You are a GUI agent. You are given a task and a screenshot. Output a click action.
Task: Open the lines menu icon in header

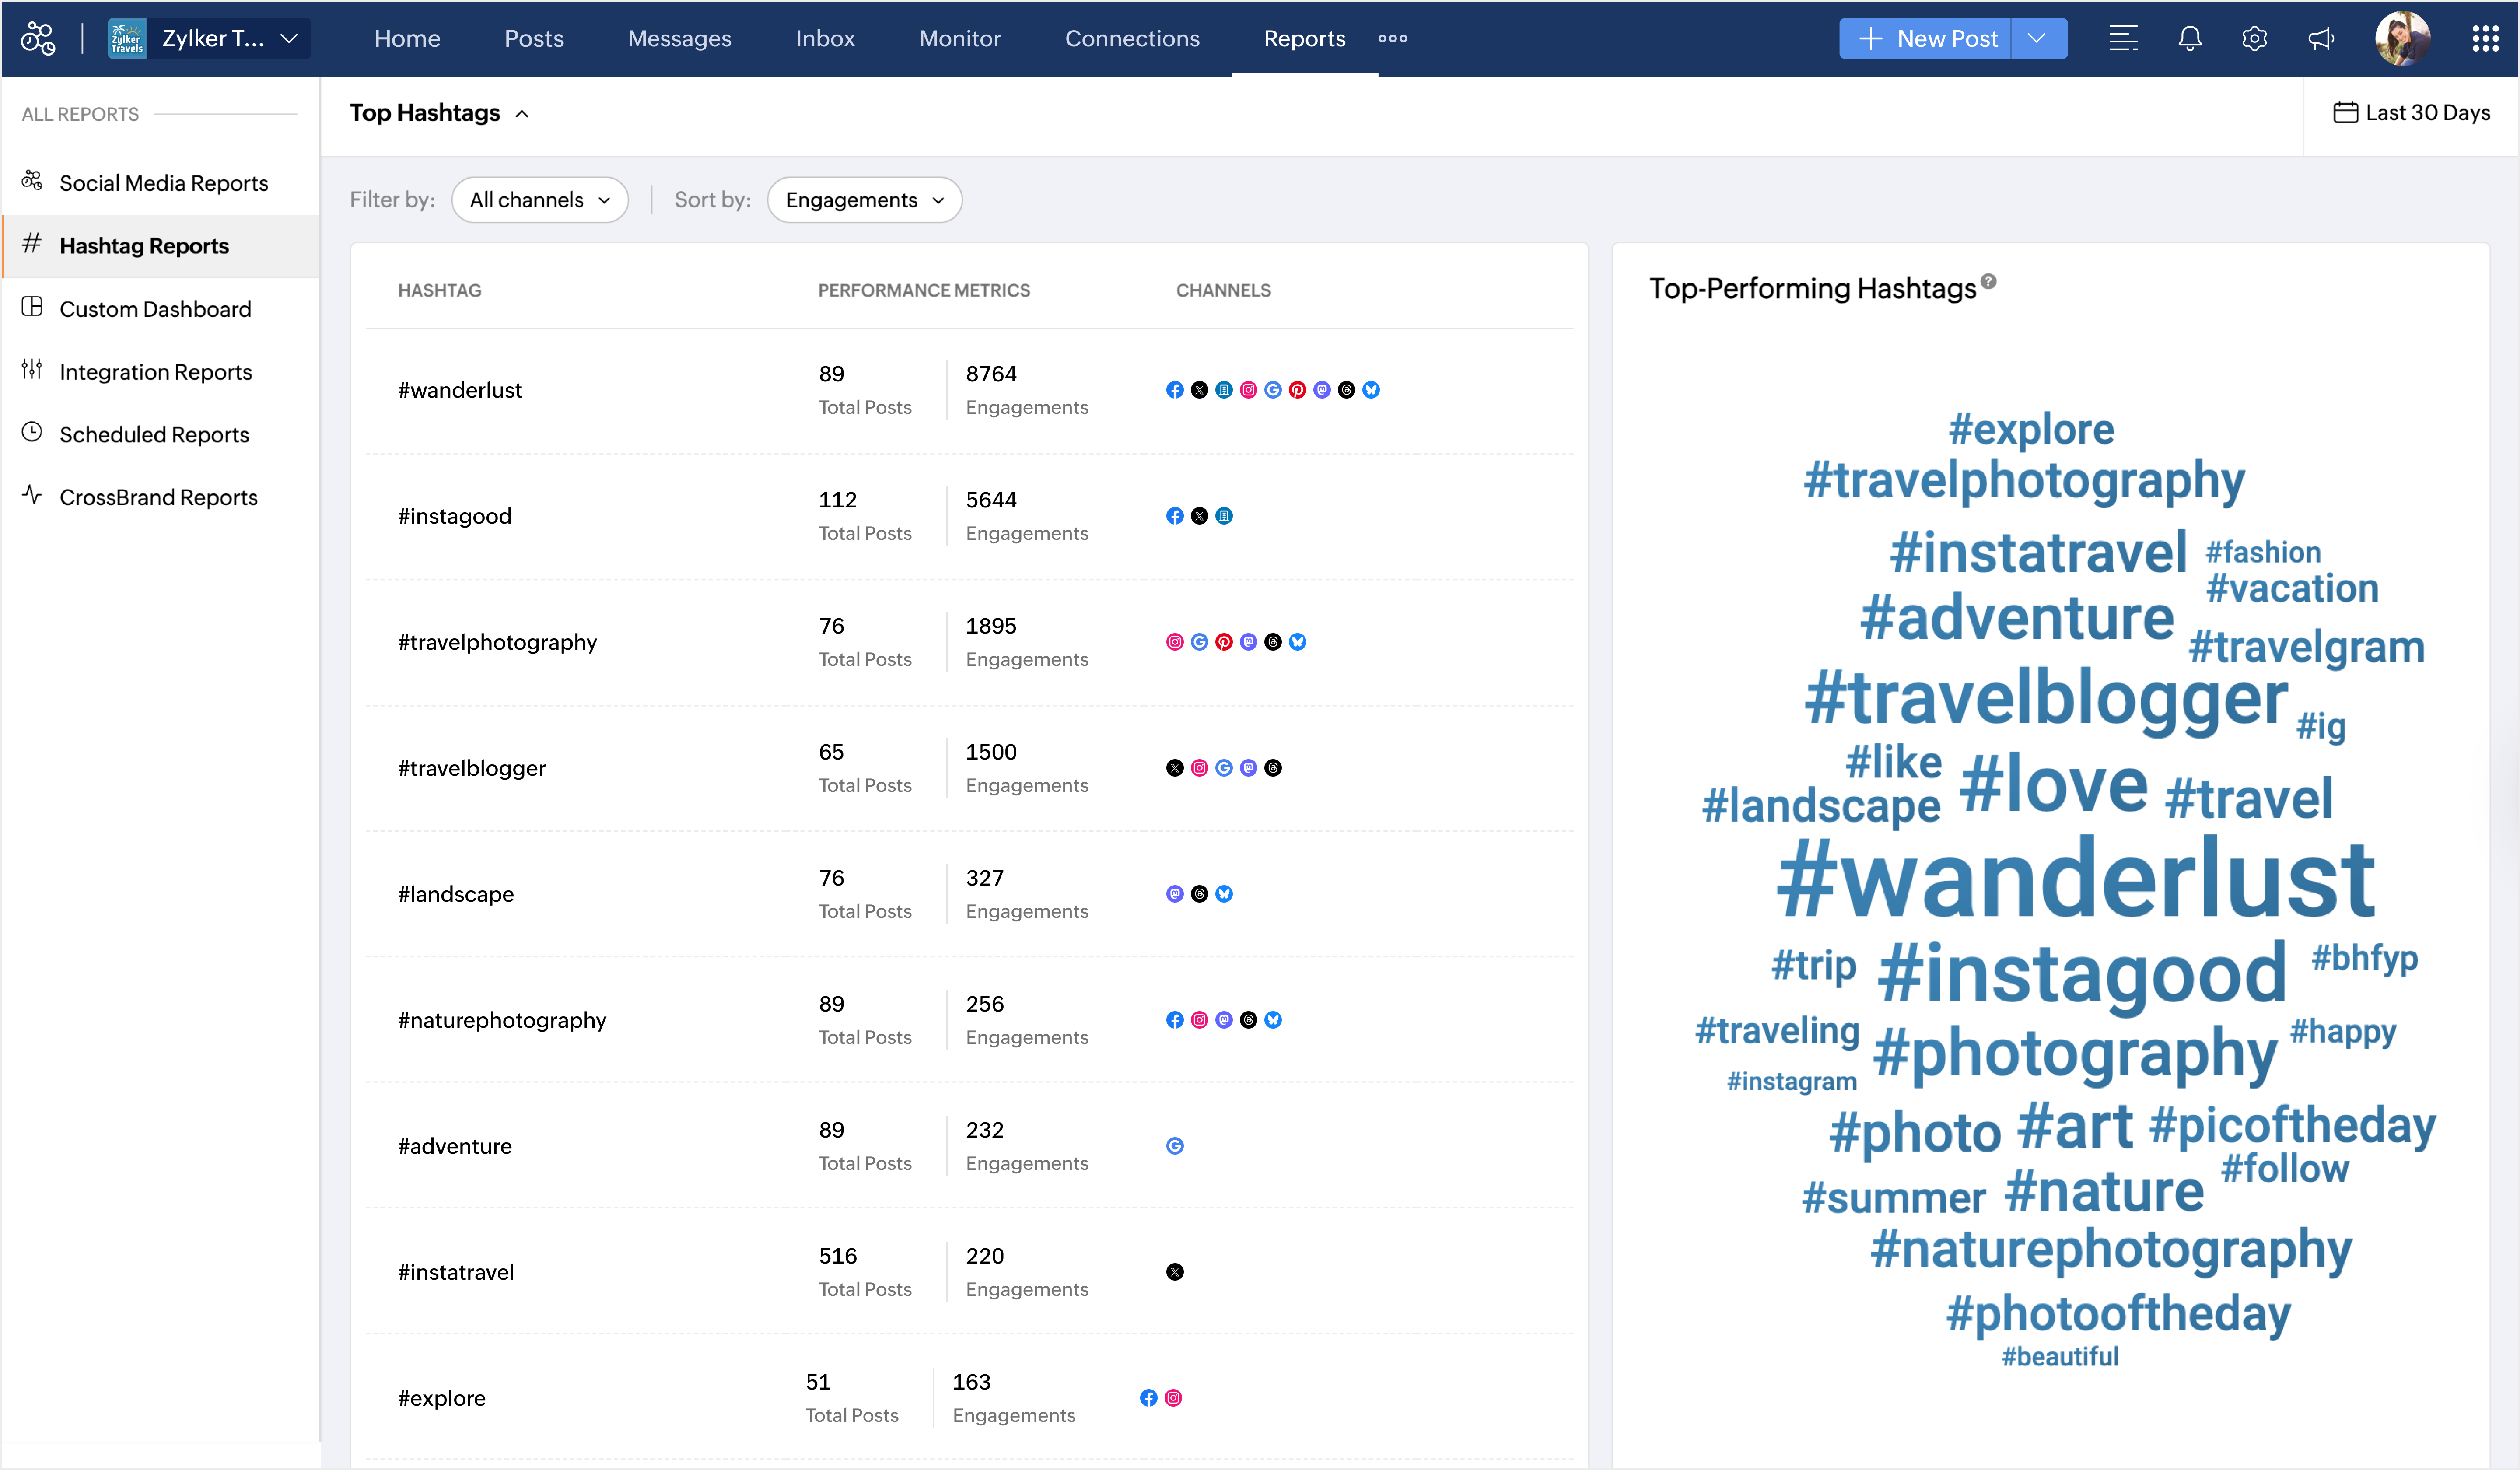pyautogui.click(x=2123, y=39)
